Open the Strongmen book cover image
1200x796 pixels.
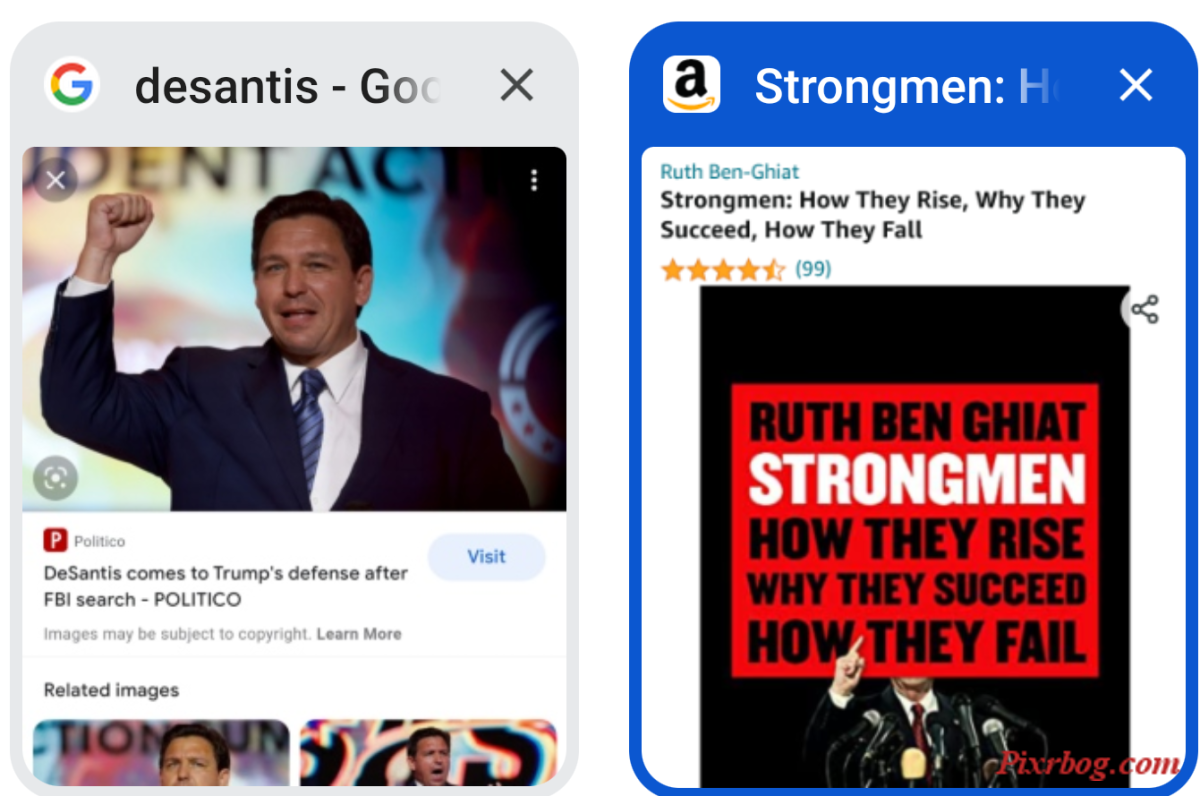pos(915,537)
